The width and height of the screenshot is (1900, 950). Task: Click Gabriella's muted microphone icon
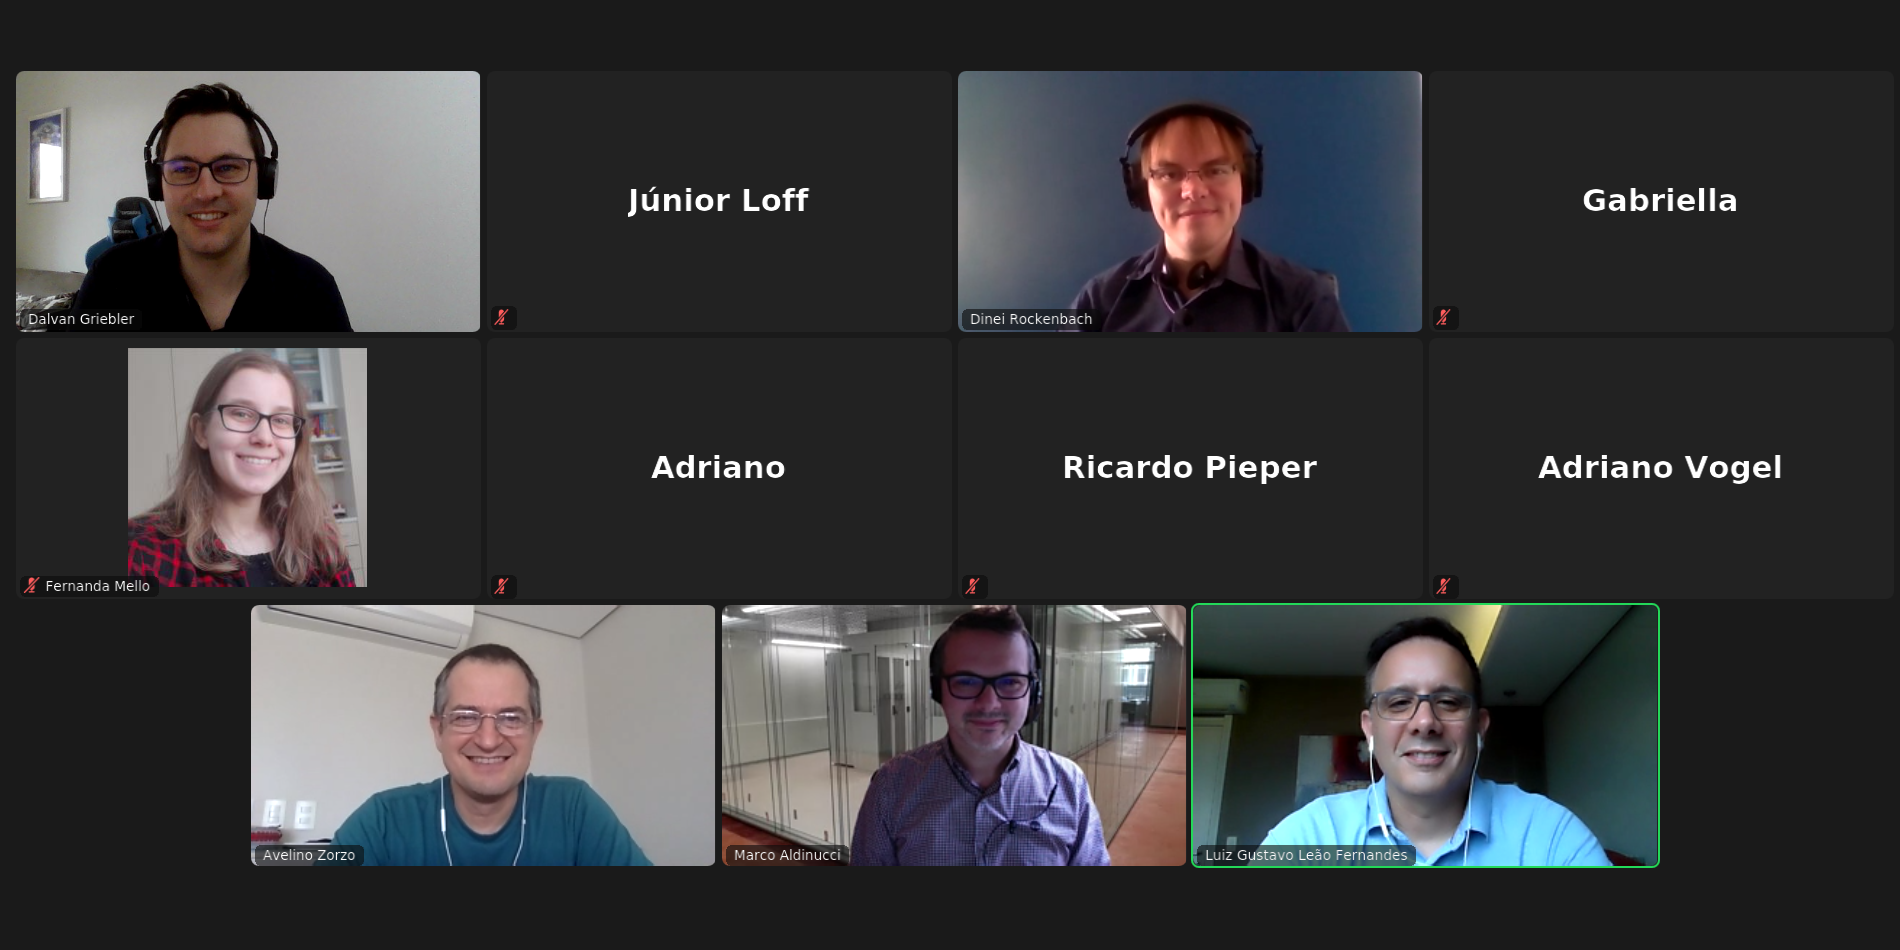point(1443,318)
